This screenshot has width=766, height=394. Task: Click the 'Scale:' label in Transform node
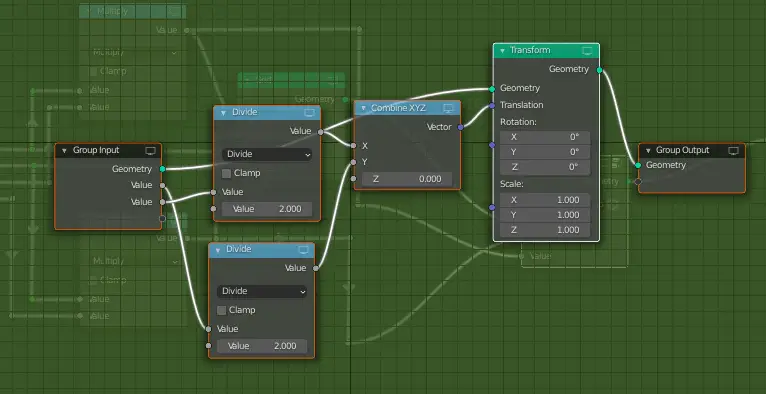pyautogui.click(x=511, y=185)
